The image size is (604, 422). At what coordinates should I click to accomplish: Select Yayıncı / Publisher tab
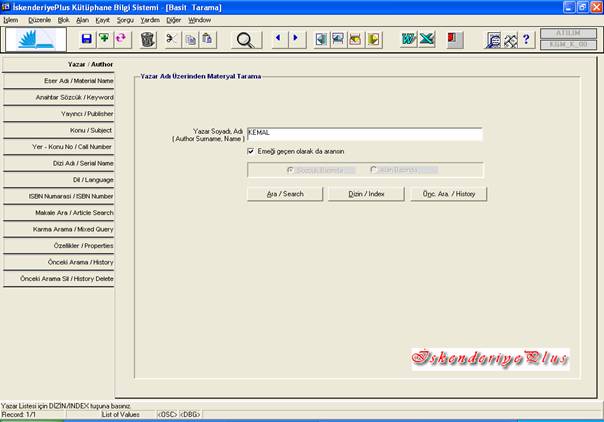point(59,114)
